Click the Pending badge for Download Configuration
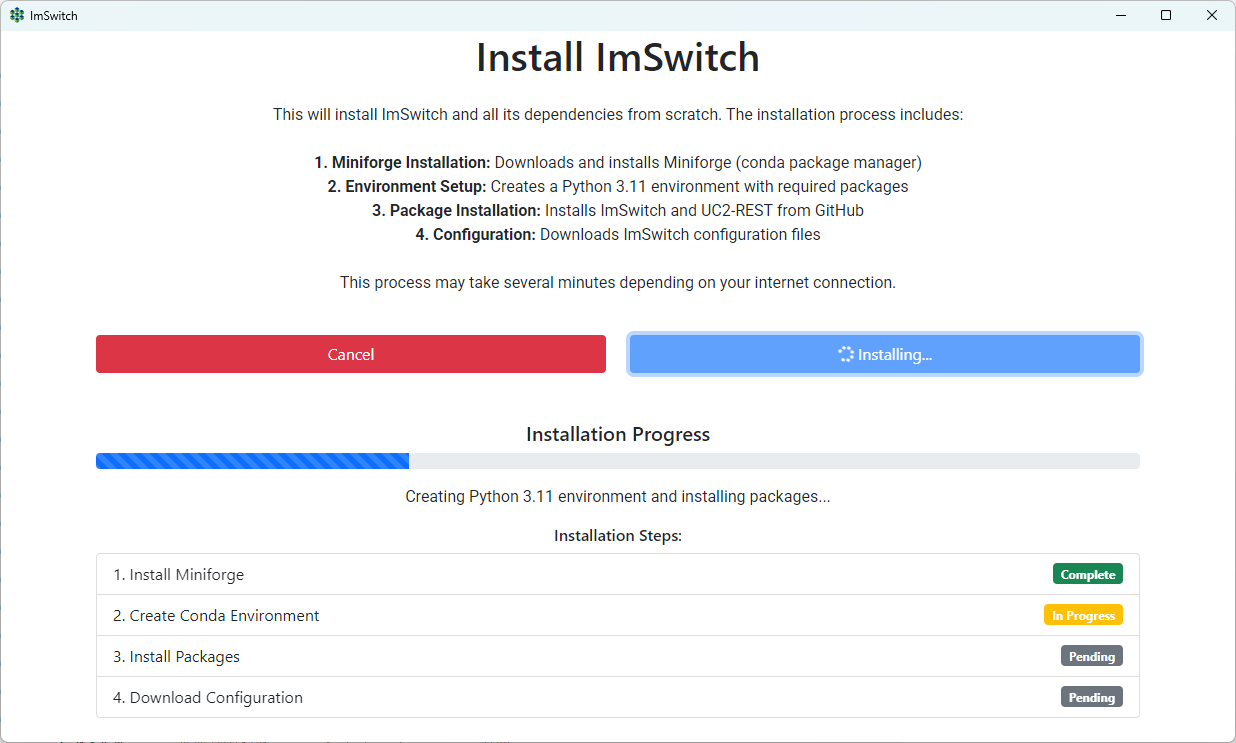 coord(1092,697)
